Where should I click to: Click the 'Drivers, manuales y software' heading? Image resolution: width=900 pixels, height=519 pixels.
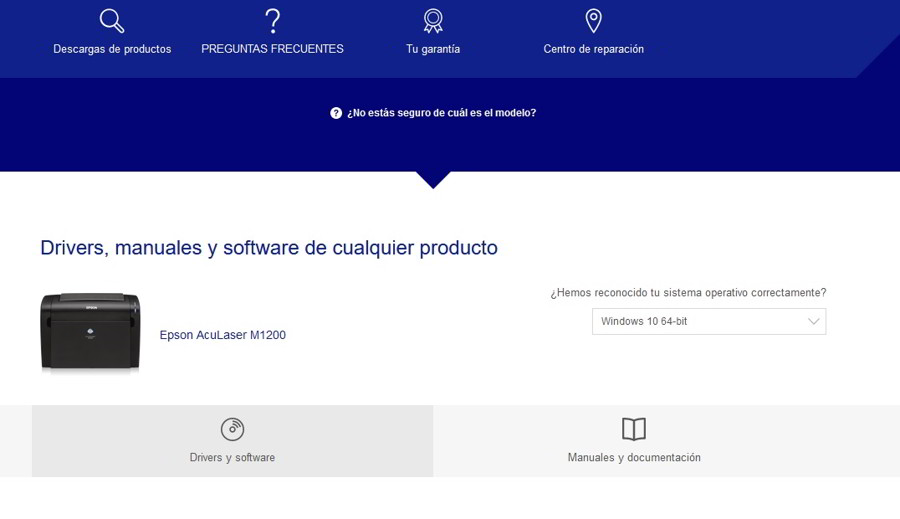tap(269, 247)
